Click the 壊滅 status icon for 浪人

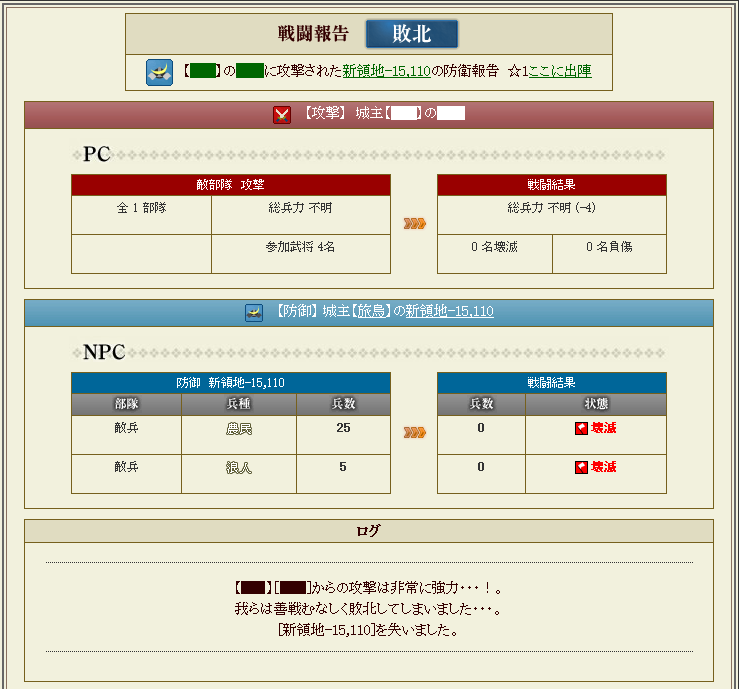pyautogui.click(x=581, y=467)
